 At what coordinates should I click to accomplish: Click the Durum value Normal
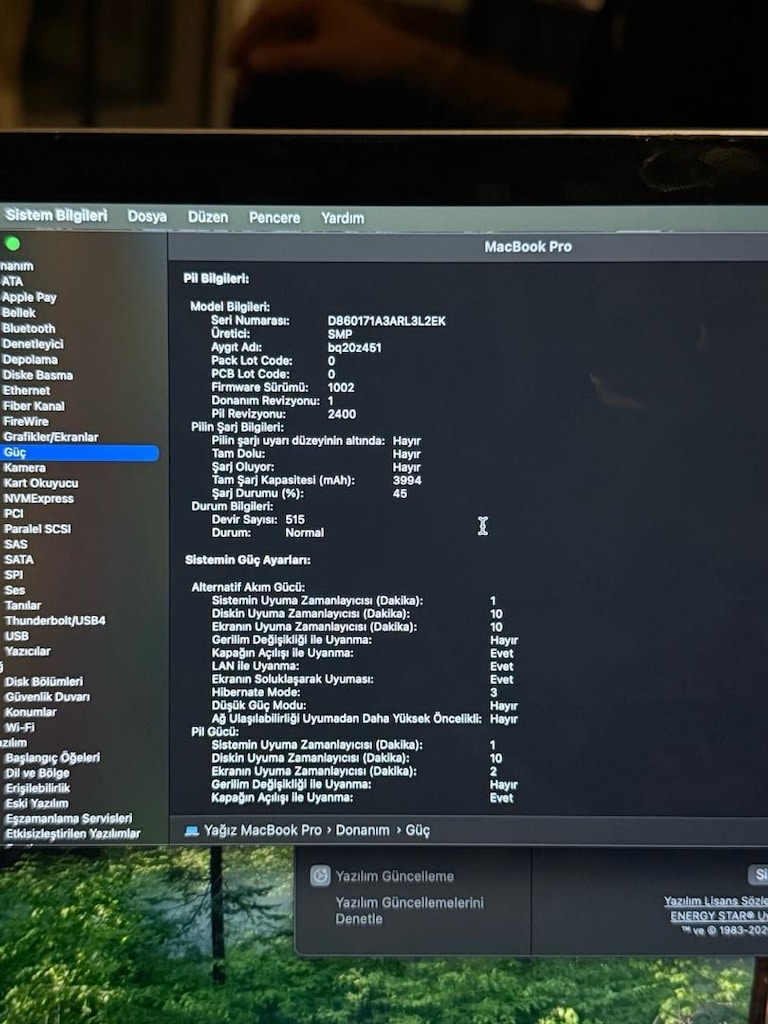(x=304, y=532)
